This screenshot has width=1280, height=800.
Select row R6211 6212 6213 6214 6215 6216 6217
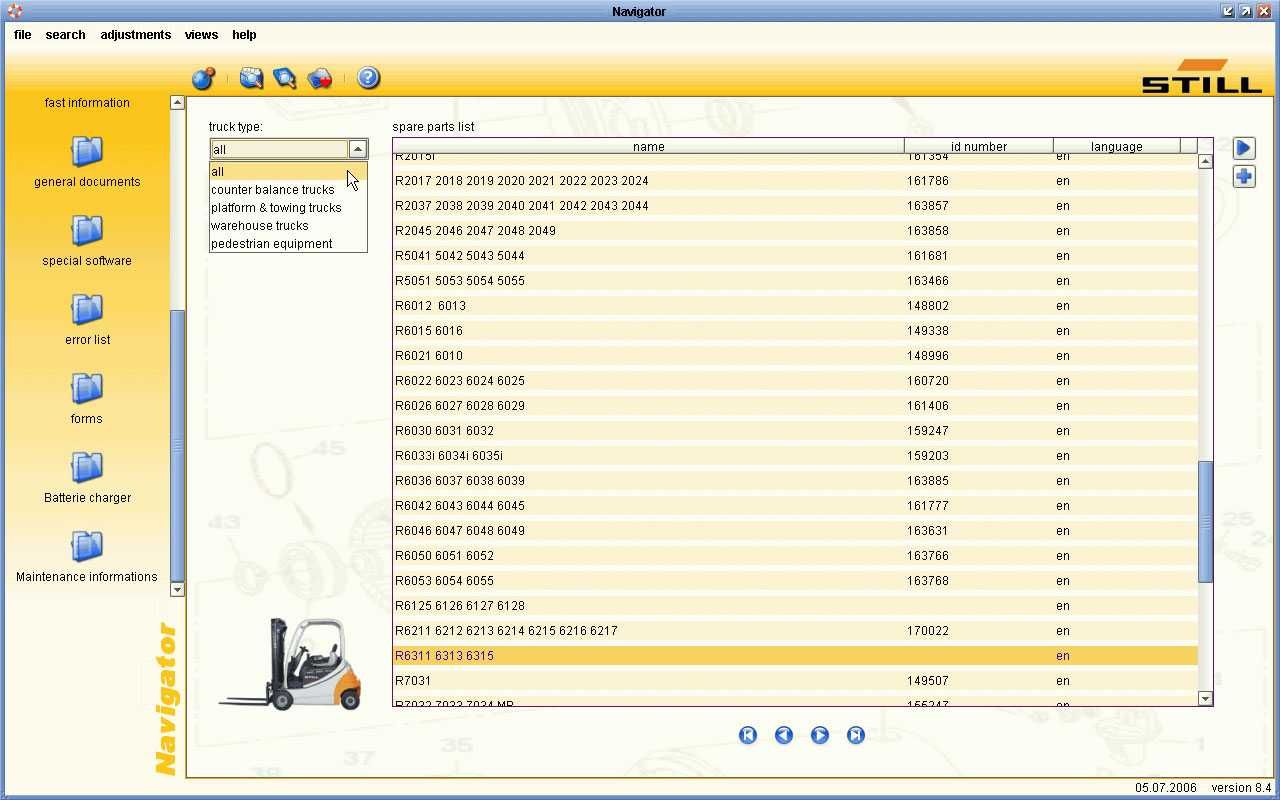[x=795, y=631]
